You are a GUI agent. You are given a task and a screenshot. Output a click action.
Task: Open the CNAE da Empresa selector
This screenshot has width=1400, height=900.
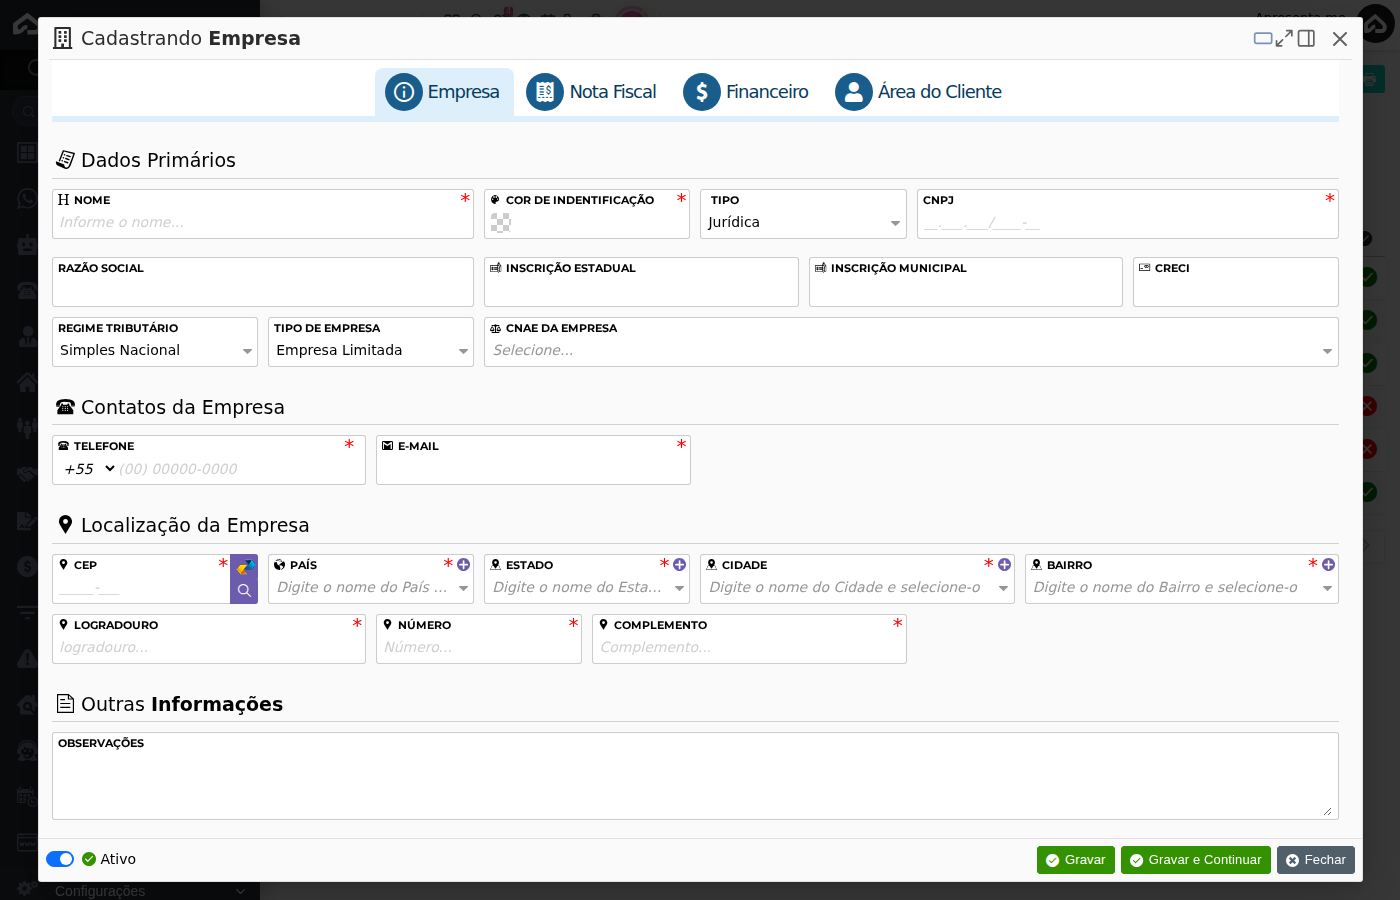tap(911, 350)
